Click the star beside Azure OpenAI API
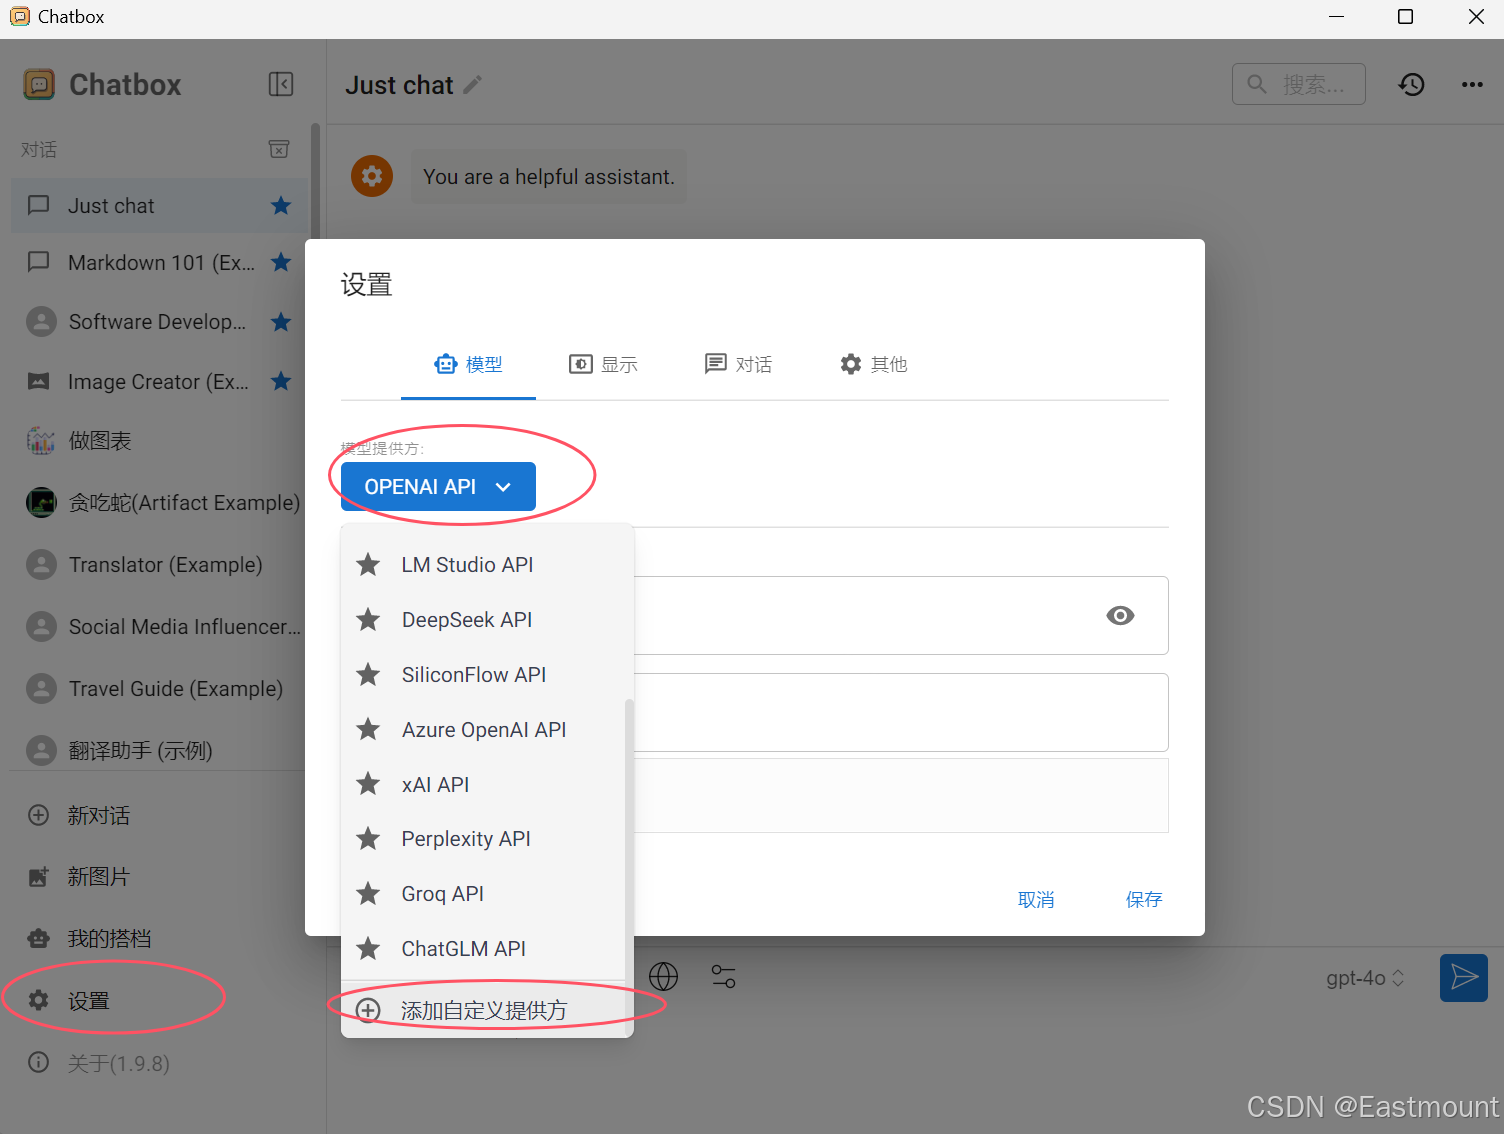Image resolution: width=1504 pixels, height=1134 pixels. click(368, 729)
